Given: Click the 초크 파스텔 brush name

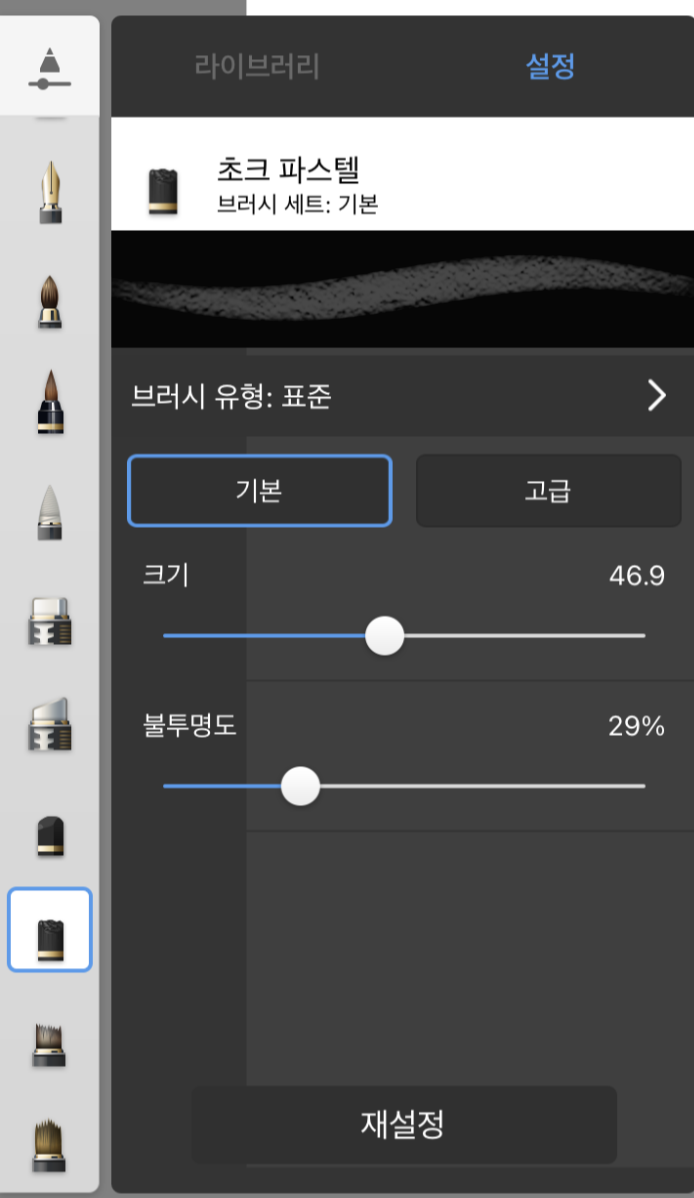Looking at the screenshot, I should click(288, 169).
